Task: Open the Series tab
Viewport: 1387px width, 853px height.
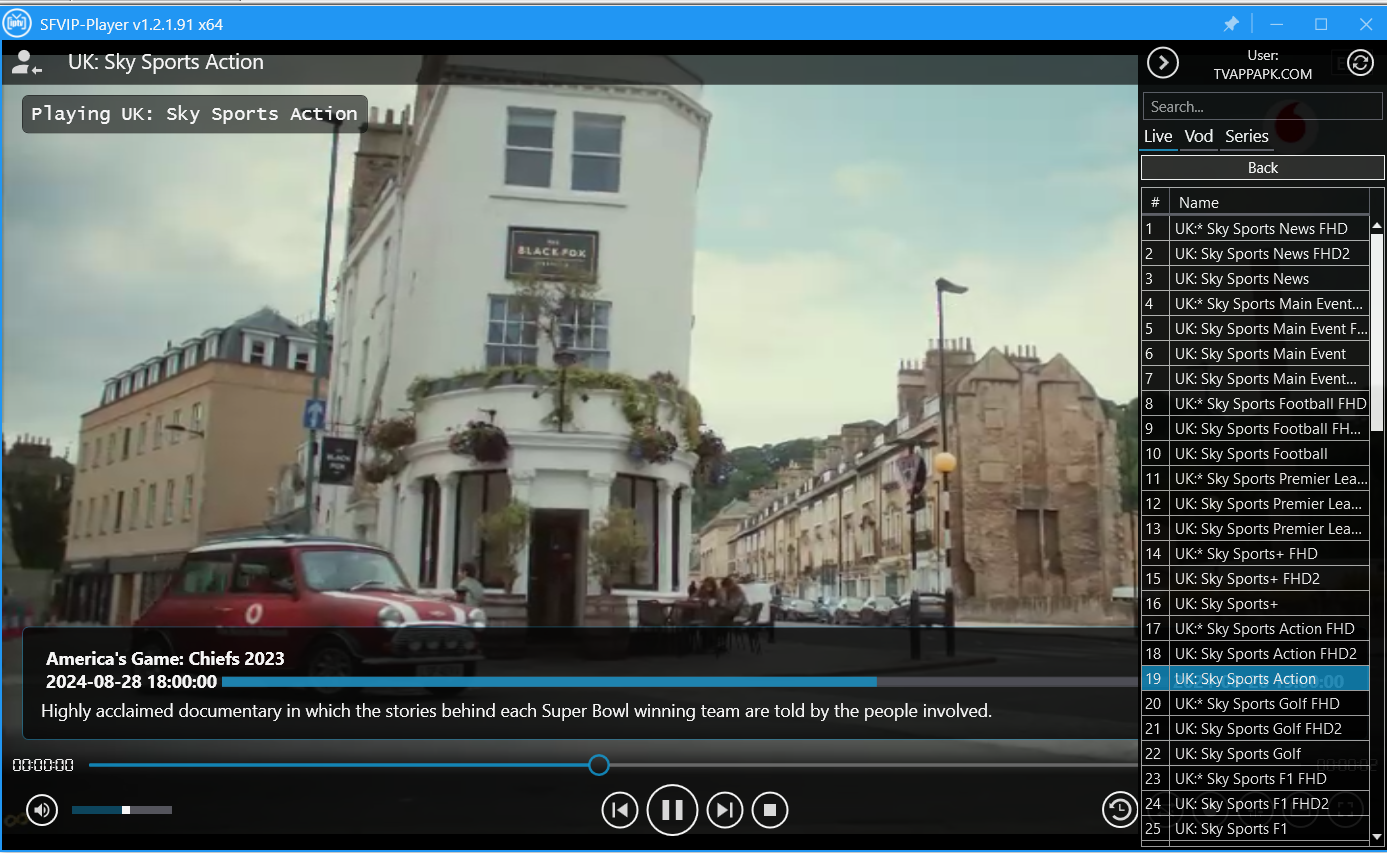Action: 1246,137
